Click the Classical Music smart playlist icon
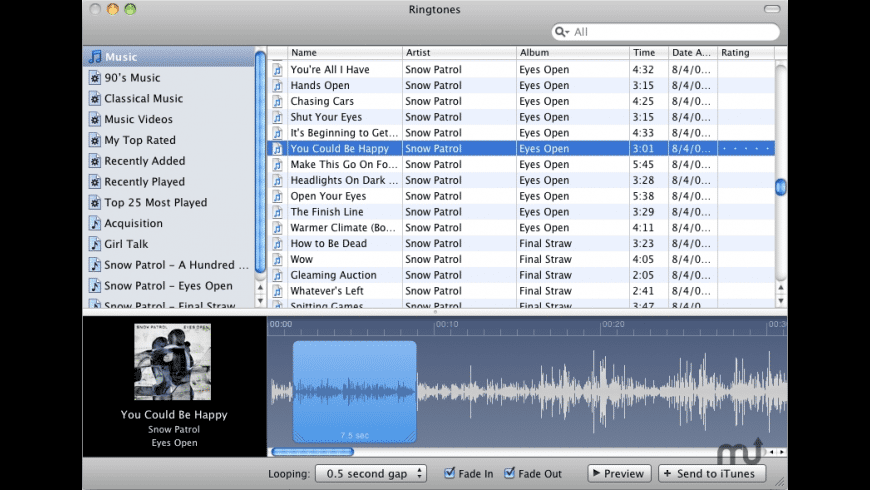The height and width of the screenshot is (490, 870). (x=95, y=98)
